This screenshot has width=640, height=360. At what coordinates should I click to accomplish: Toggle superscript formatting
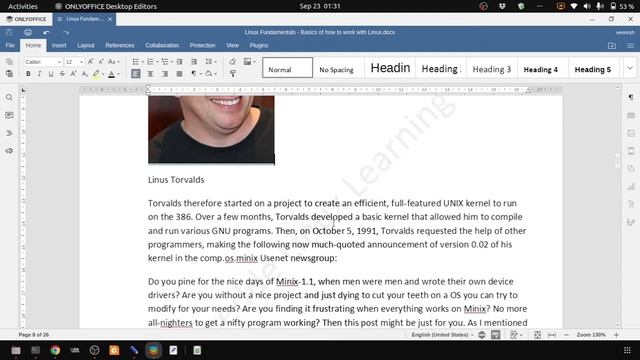pyautogui.click(x=73, y=74)
